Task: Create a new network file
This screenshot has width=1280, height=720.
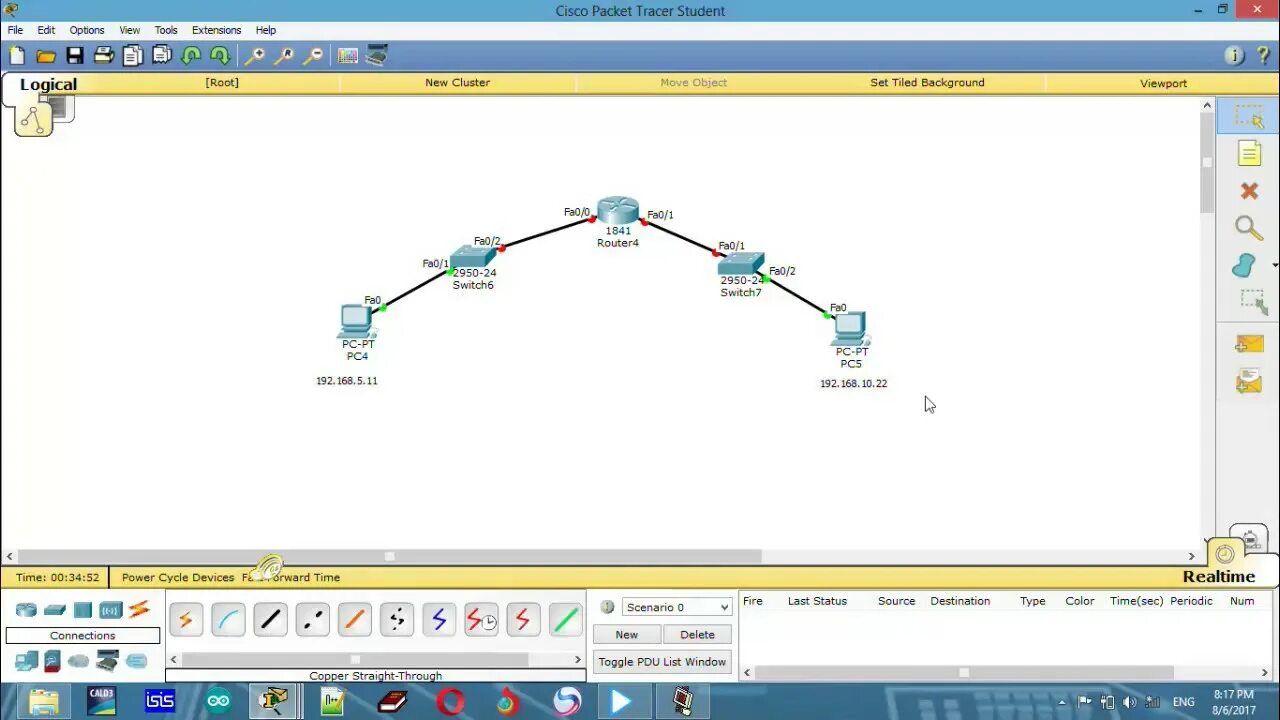Action: click(17, 56)
